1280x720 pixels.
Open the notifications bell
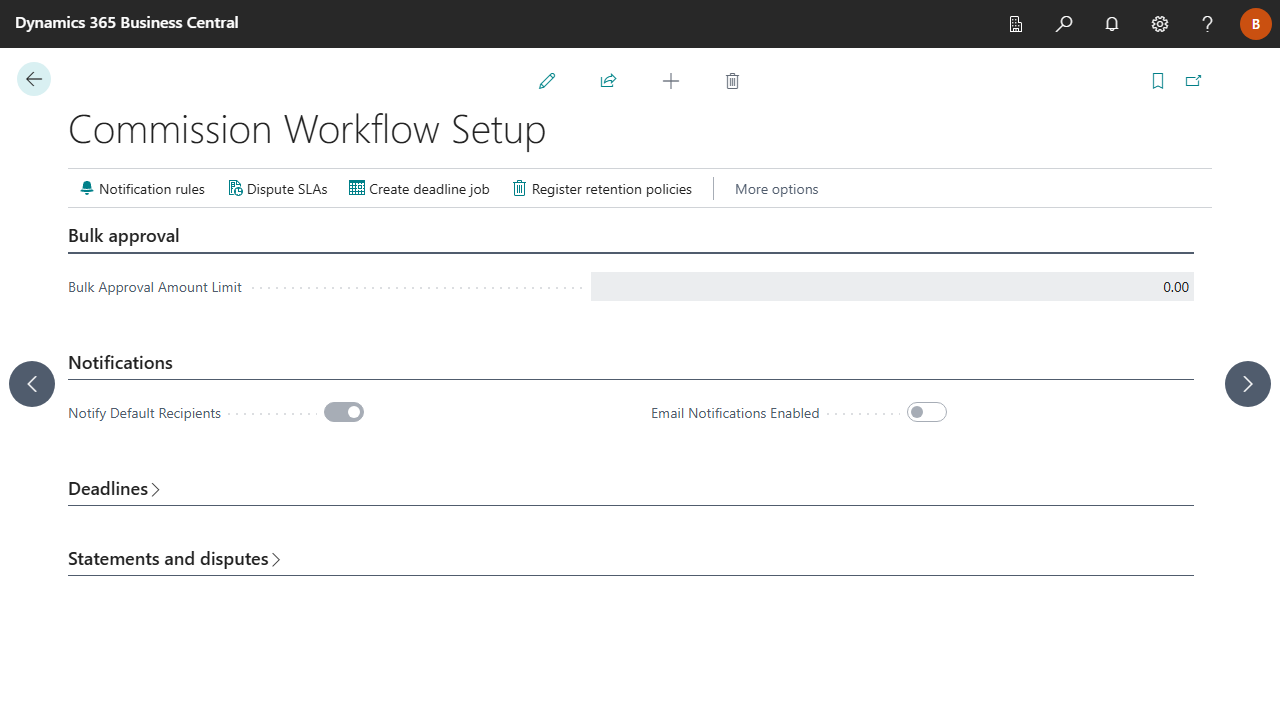tap(1112, 24)
